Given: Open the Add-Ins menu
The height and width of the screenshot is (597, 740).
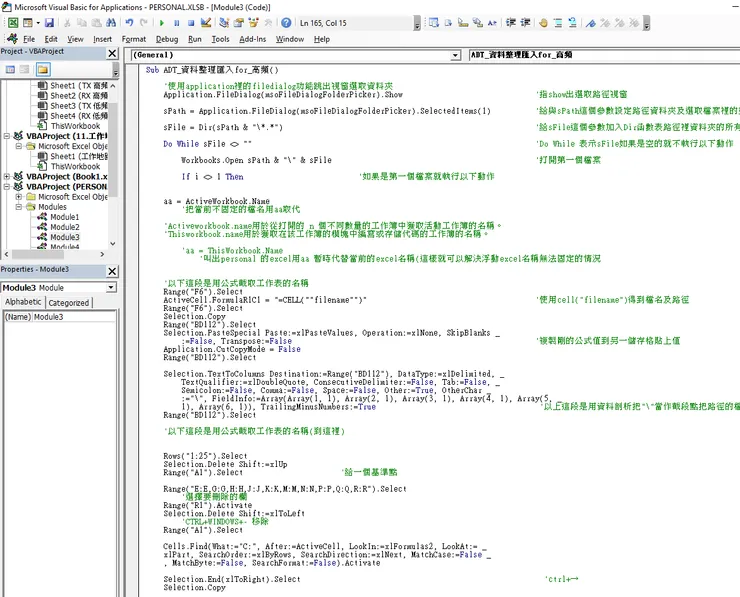Looking at the screenshot, I should 253,39.
